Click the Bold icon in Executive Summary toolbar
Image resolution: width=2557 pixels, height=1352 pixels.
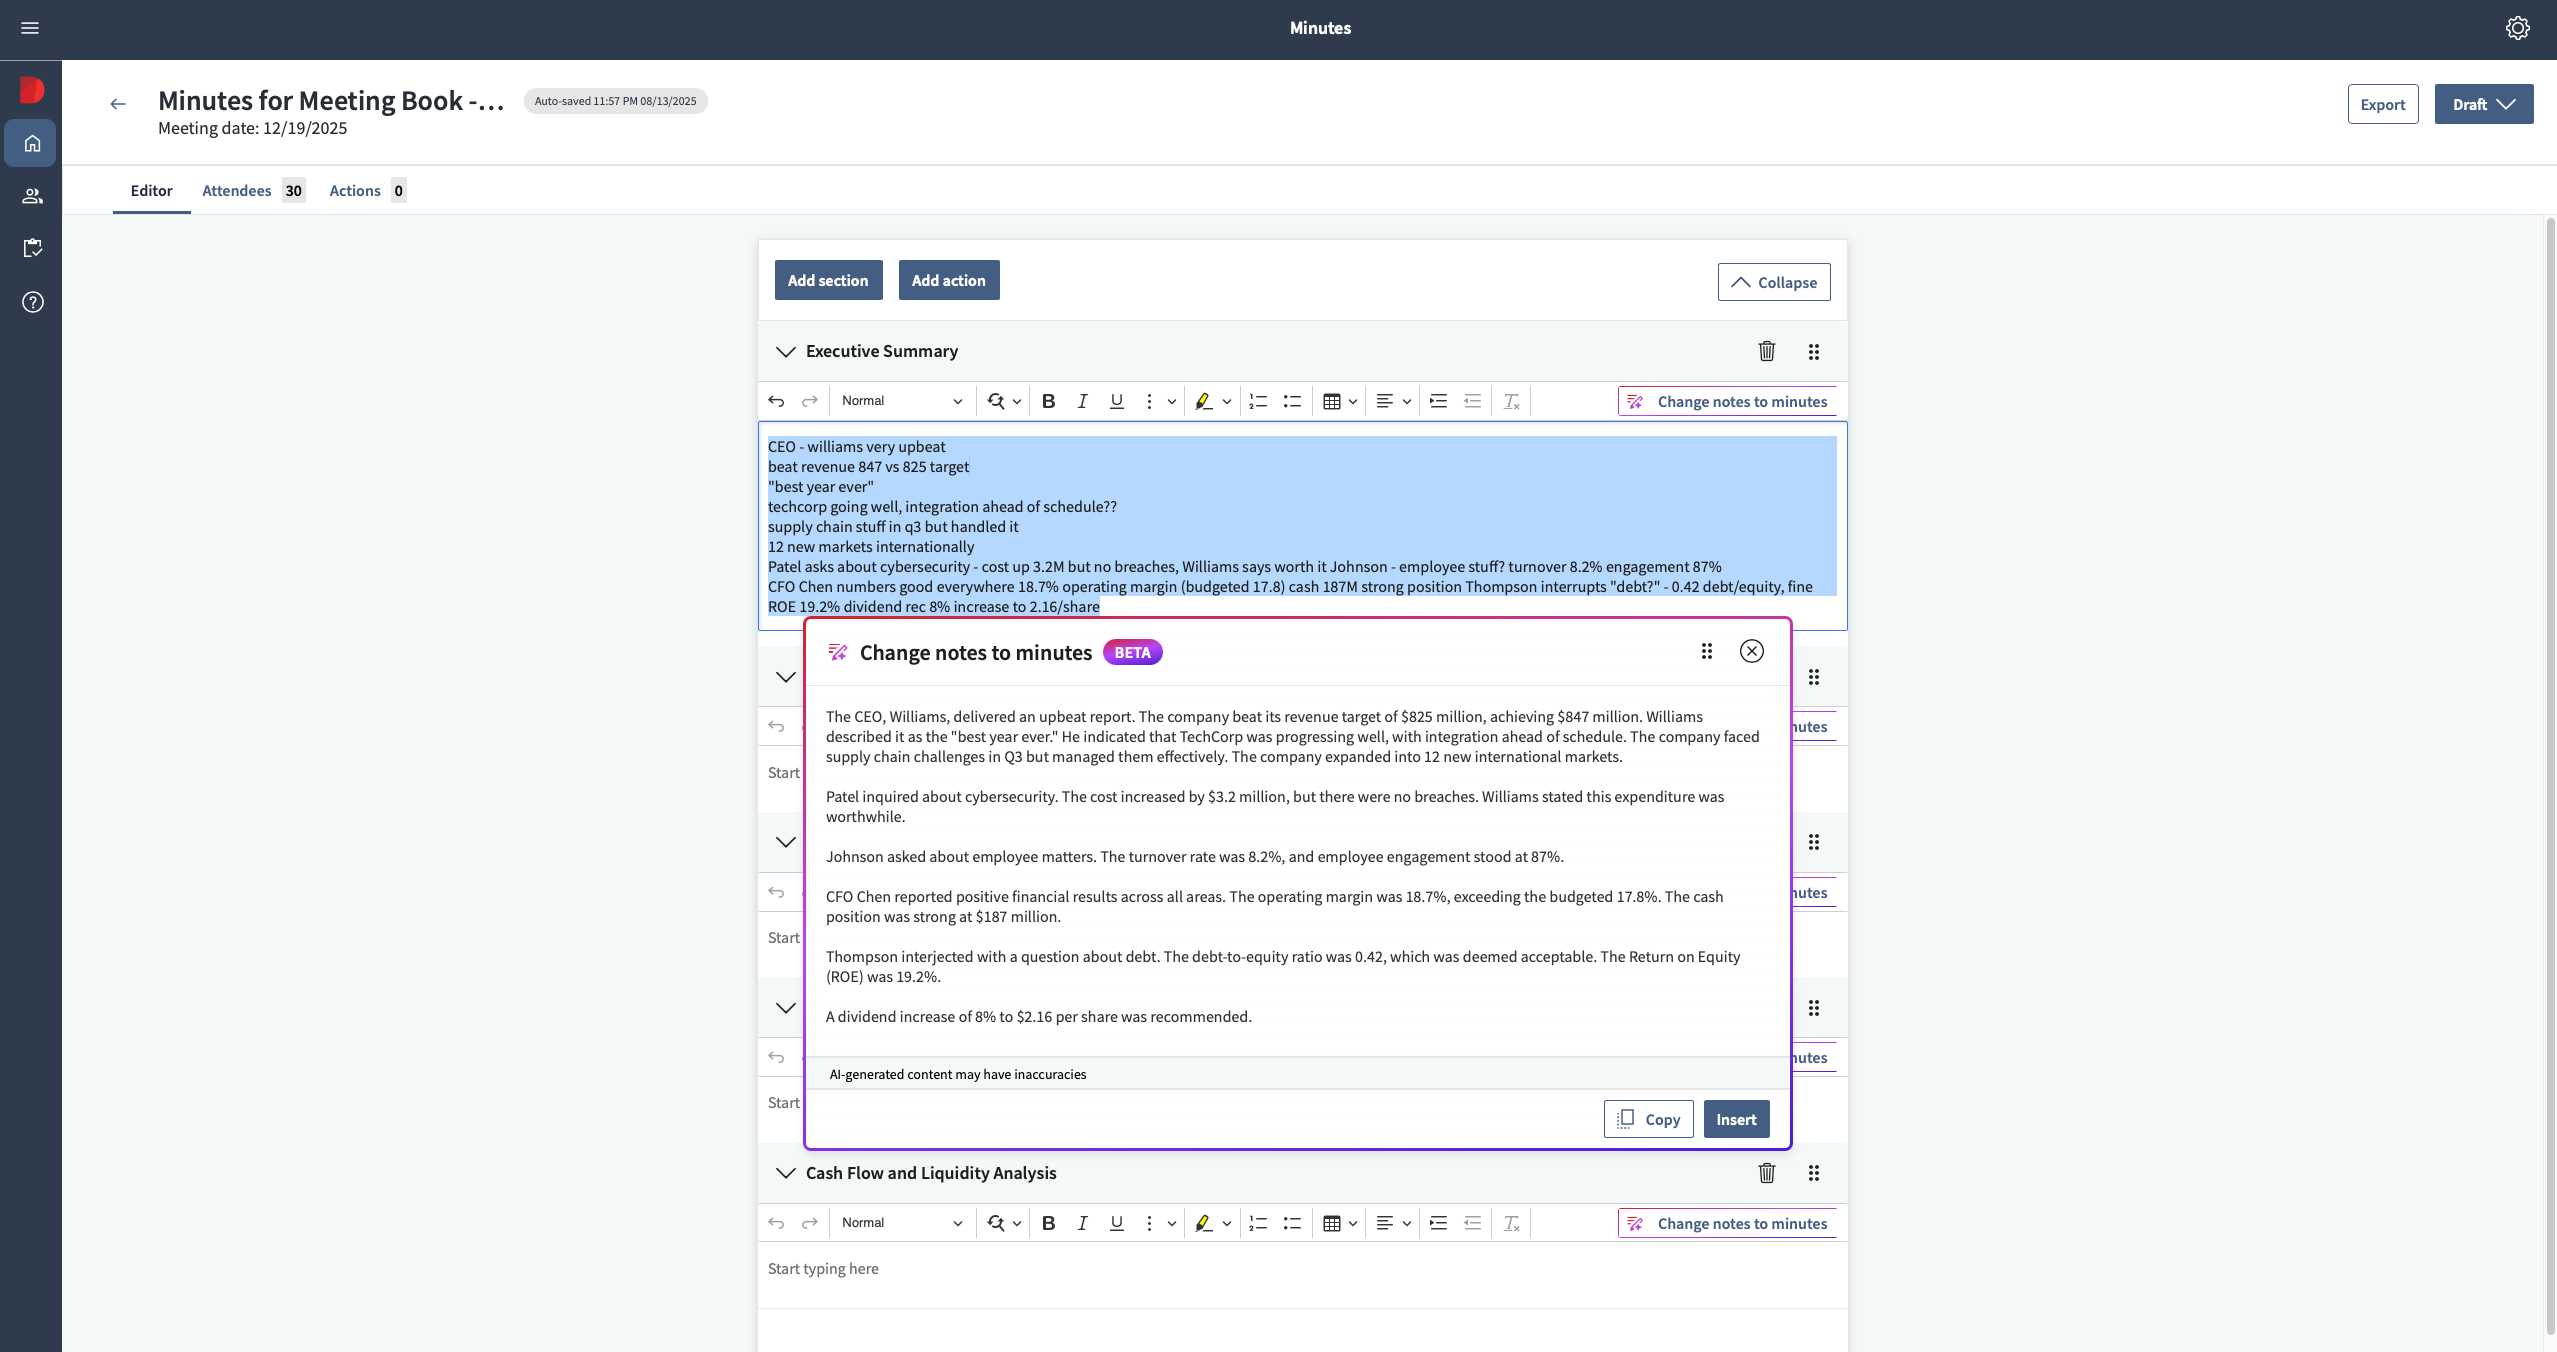(1048, 401)
